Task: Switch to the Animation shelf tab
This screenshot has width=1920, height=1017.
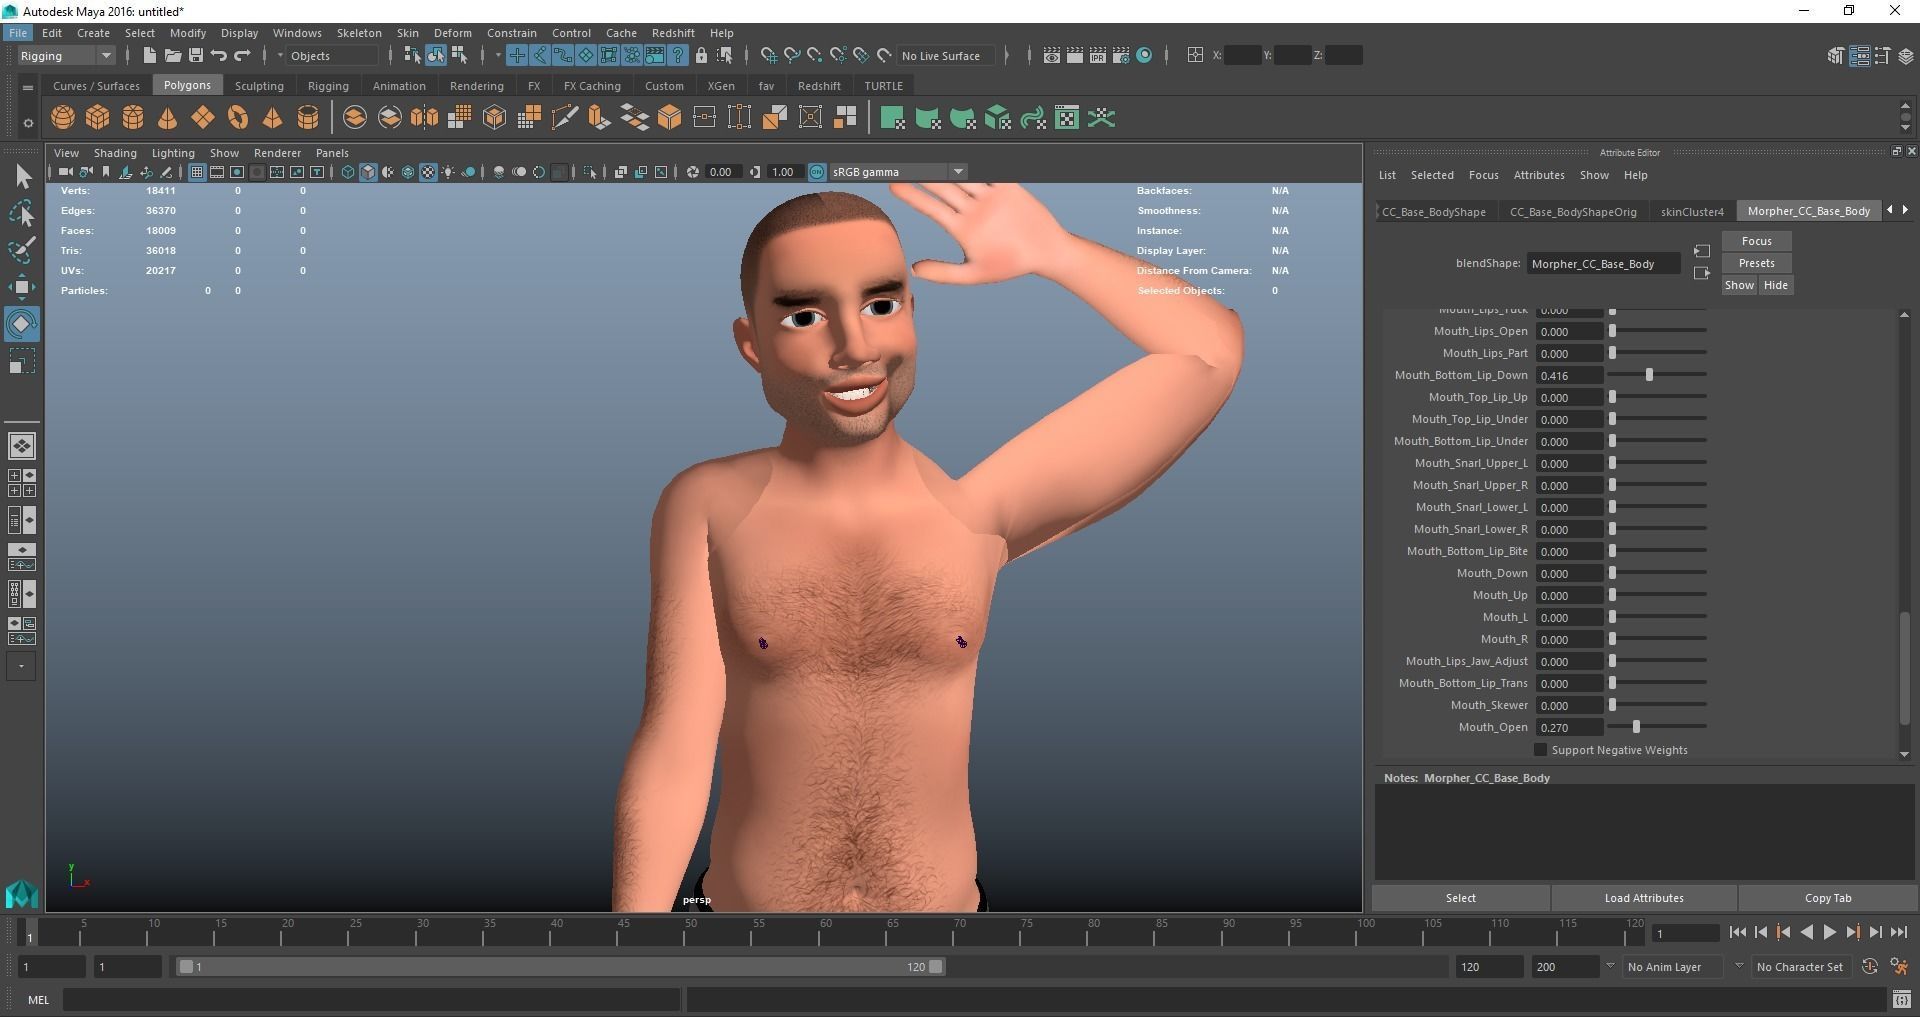Action: 399,86
